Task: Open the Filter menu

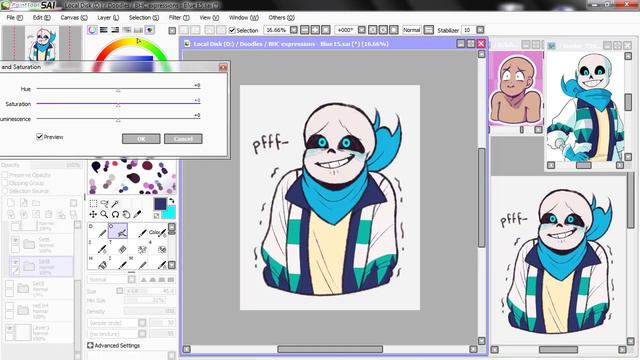Action: point(179,18)
